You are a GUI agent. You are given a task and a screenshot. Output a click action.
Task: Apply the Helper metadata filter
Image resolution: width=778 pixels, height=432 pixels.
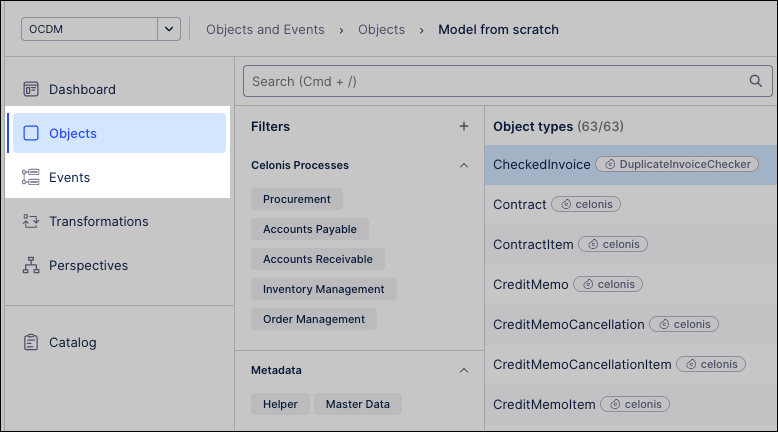[280, 404]
